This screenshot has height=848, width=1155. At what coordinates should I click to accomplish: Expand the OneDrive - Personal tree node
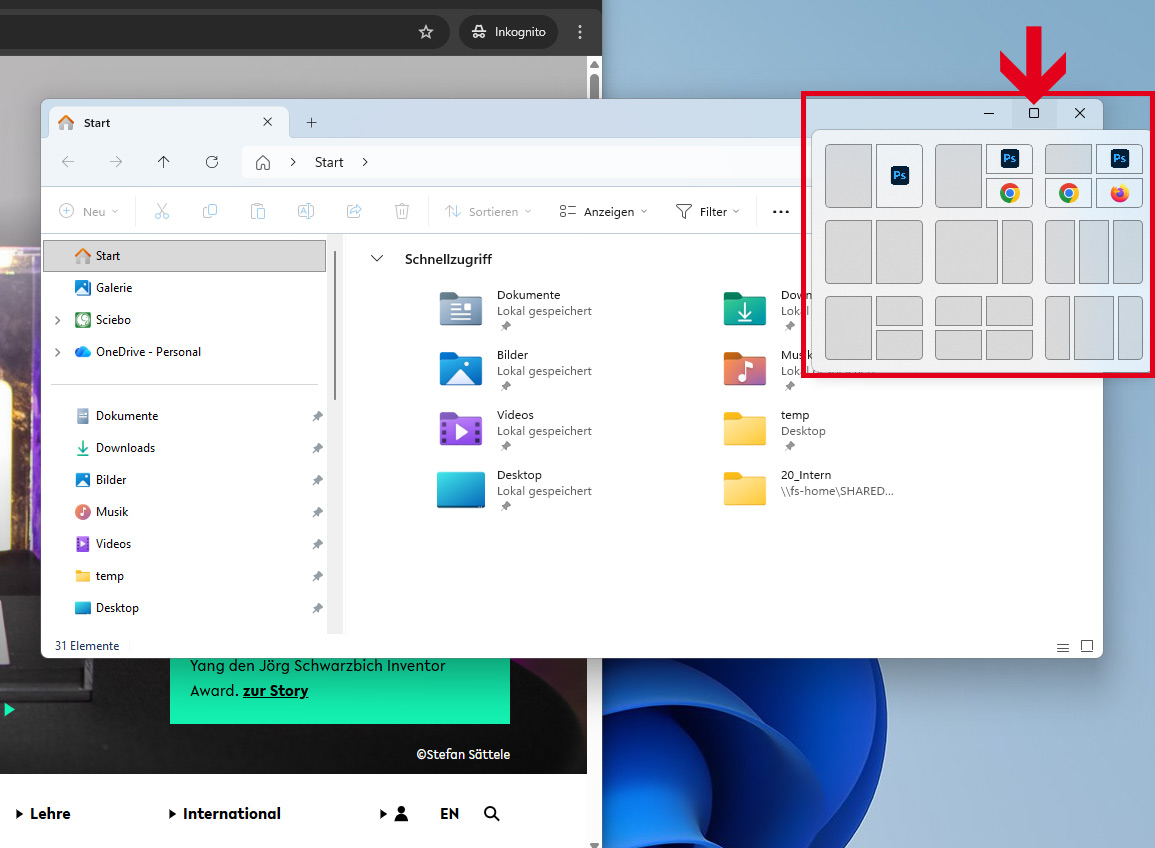point(57,352)
